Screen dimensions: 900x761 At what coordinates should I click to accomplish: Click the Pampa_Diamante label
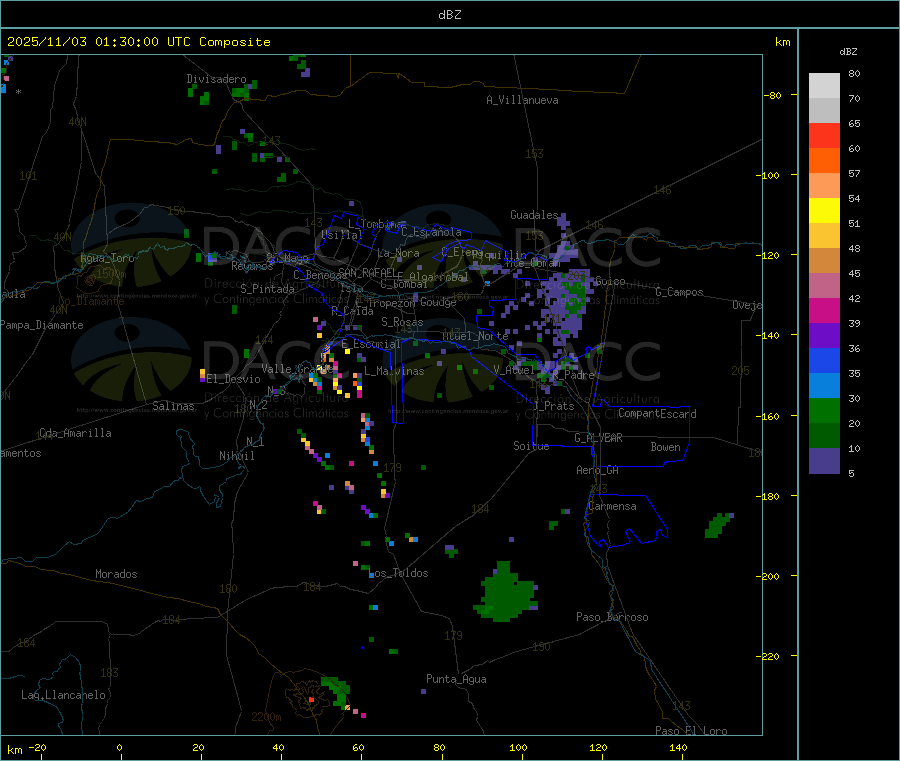[x=32, y=324]
